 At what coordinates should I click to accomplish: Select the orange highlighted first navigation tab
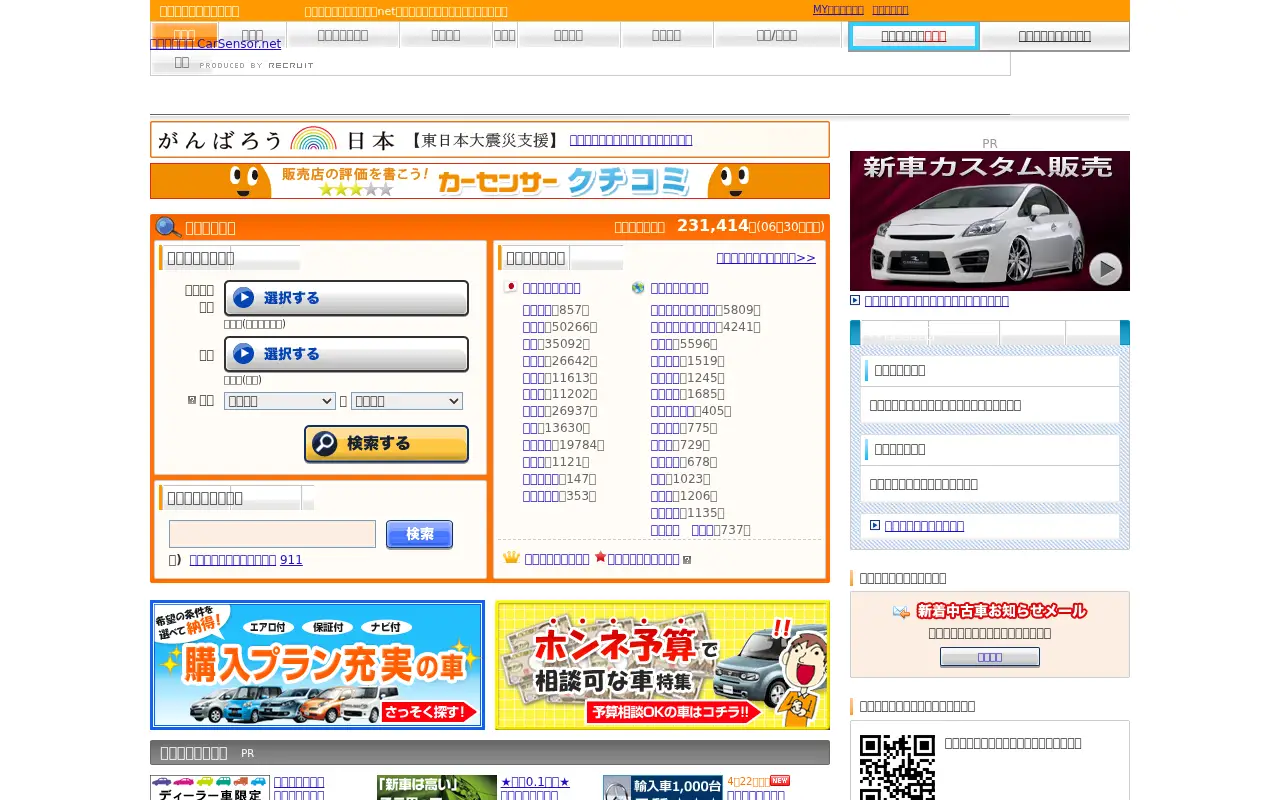click(184, 35)
